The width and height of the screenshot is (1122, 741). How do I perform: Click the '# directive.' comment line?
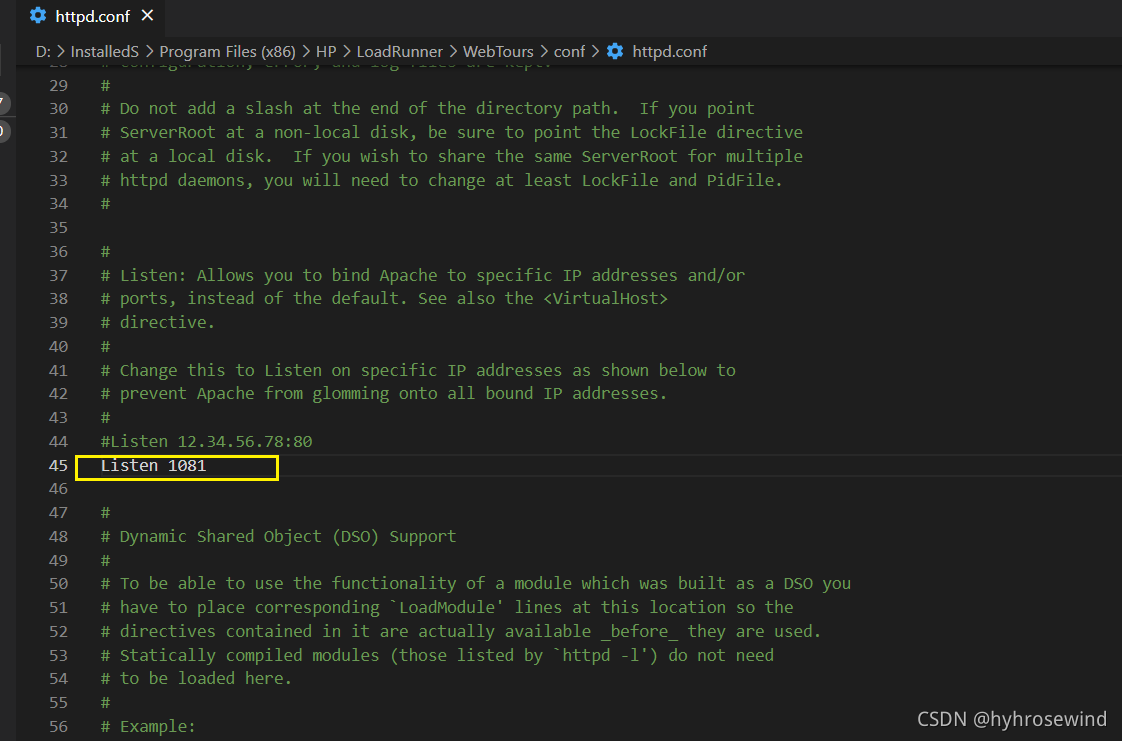pos(157,323)
